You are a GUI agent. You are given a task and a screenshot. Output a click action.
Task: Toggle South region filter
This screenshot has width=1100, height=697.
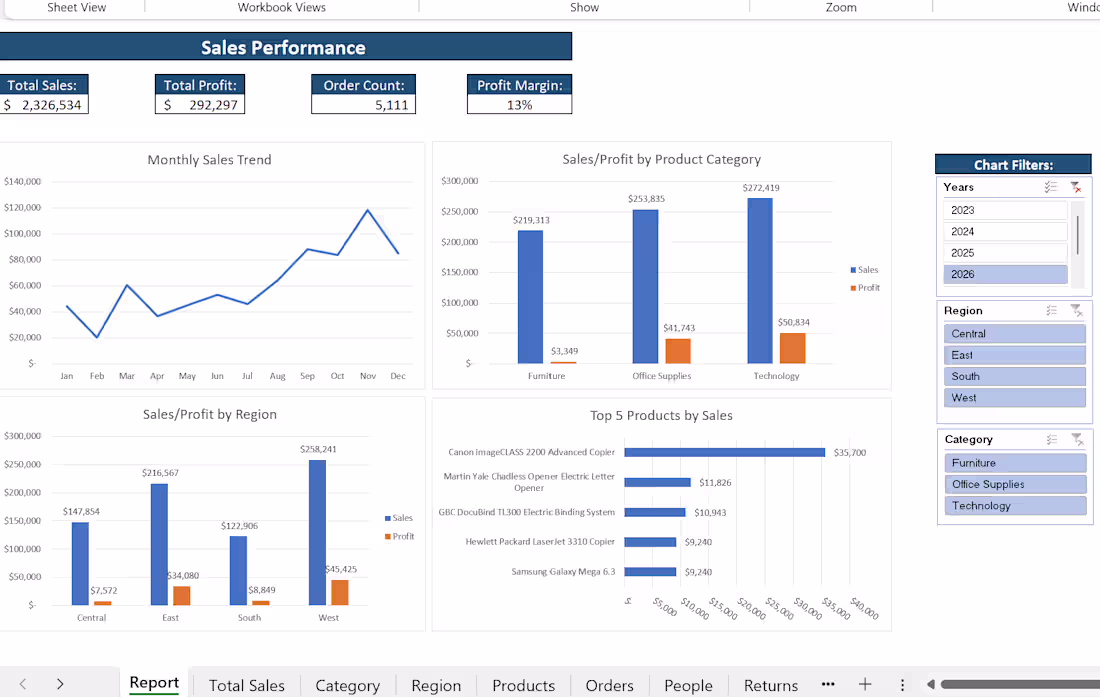pos(1014,377)
